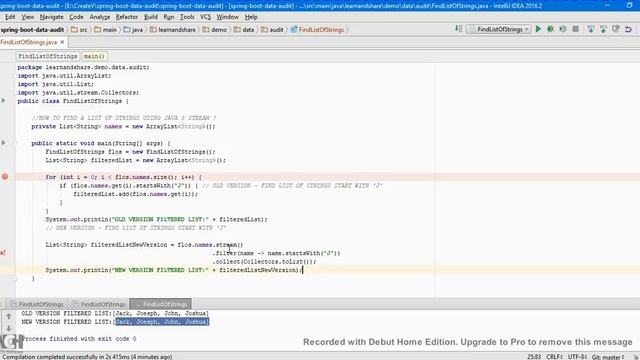
Task: Click the java folder in the navigation bar
Action: [x=133, y=29]
